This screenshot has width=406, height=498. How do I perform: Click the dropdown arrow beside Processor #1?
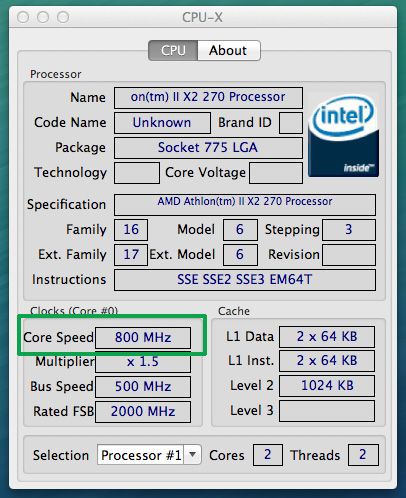click(193, 455)
